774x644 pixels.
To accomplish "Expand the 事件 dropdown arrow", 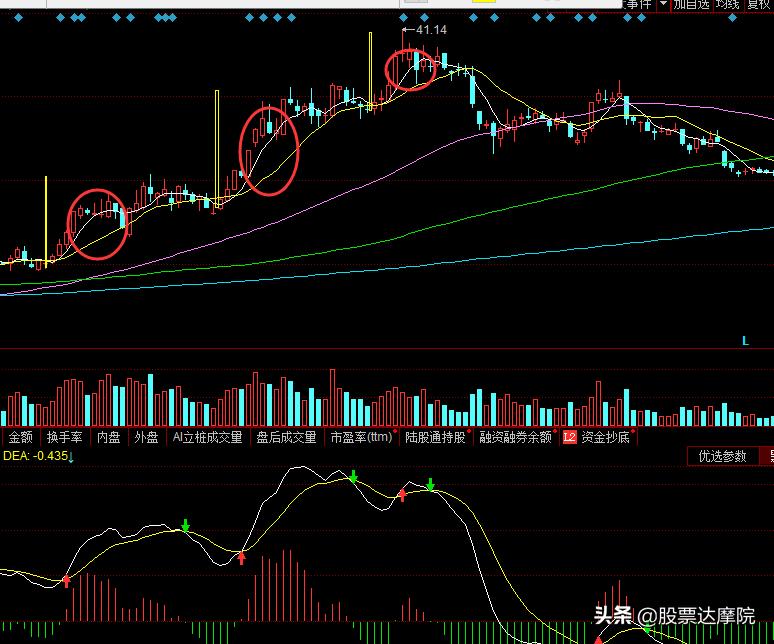I will click(663, 4).
